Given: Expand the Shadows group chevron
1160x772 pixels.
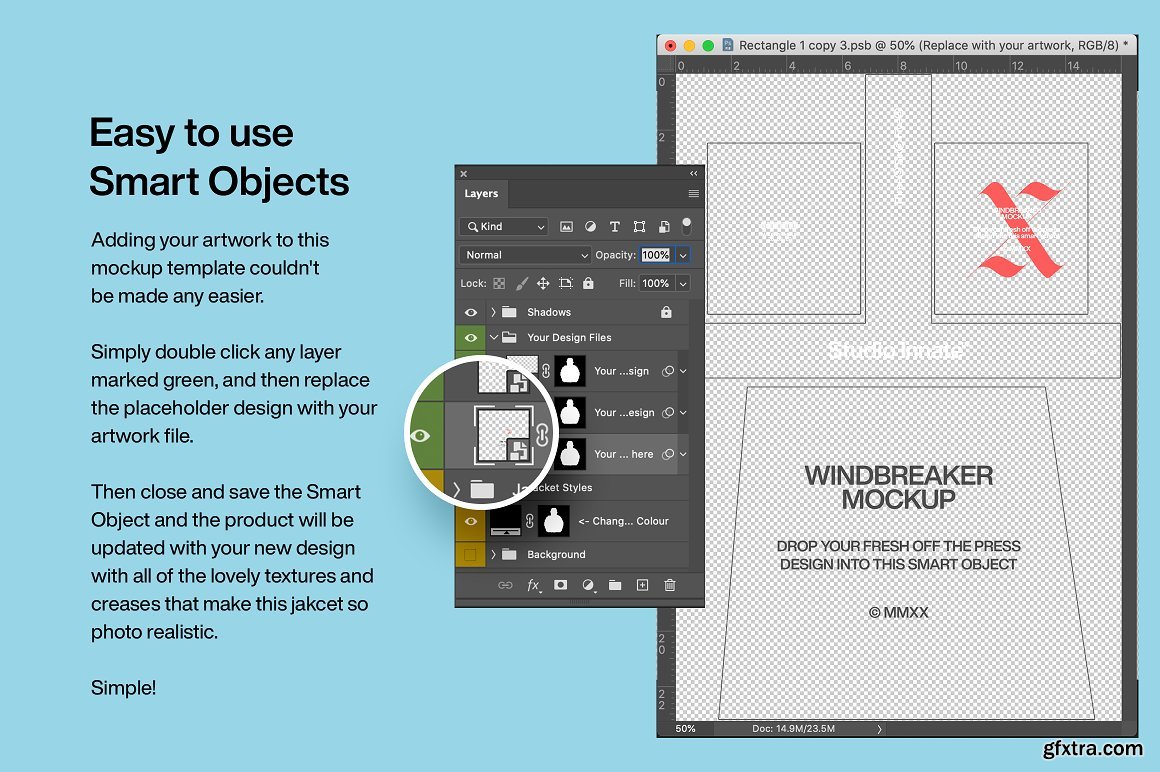Looking at the screenshot, I should tap(493, 313).
